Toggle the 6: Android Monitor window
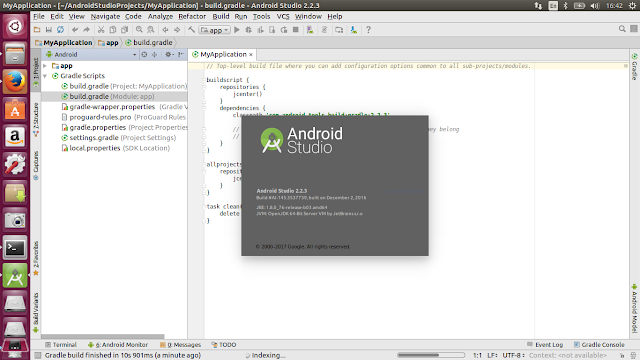This screenshot has width=640, height=360. [118, 344]
